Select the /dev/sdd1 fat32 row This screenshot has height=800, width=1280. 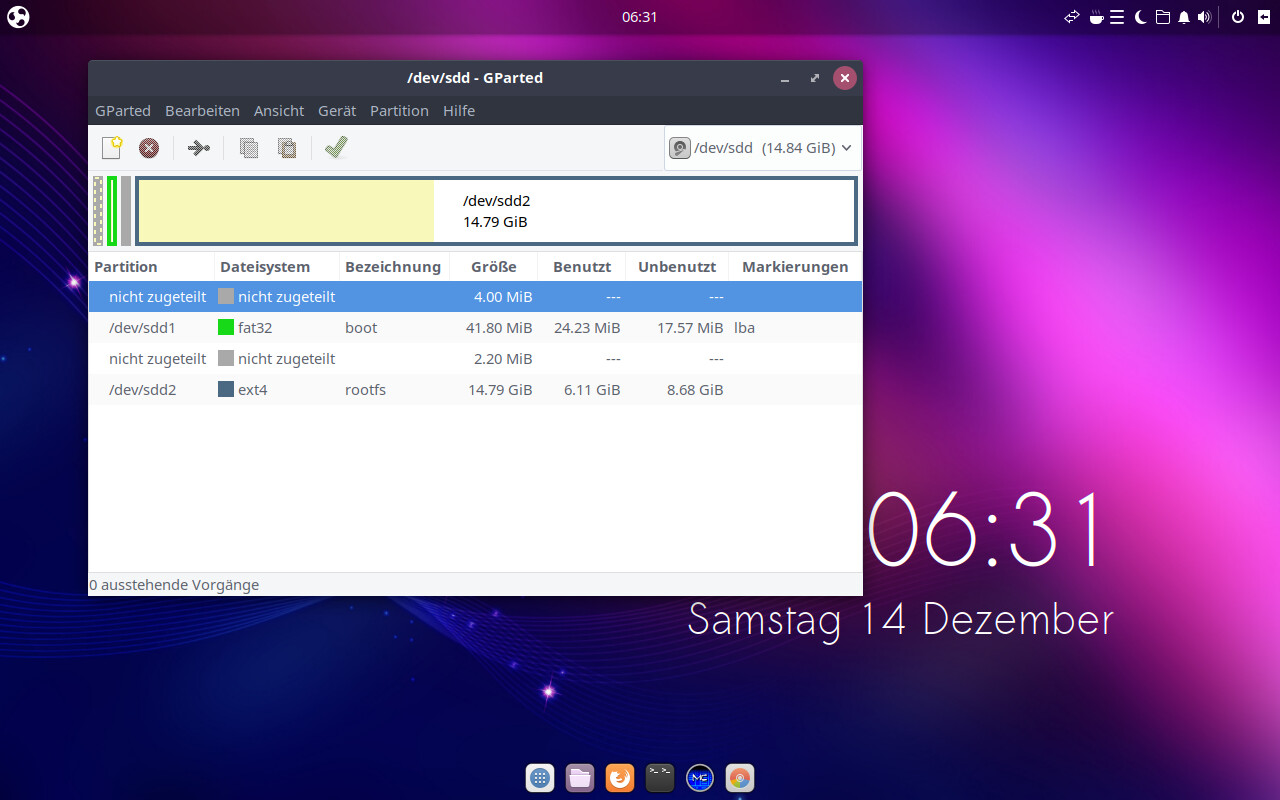[x=475, y=328]
